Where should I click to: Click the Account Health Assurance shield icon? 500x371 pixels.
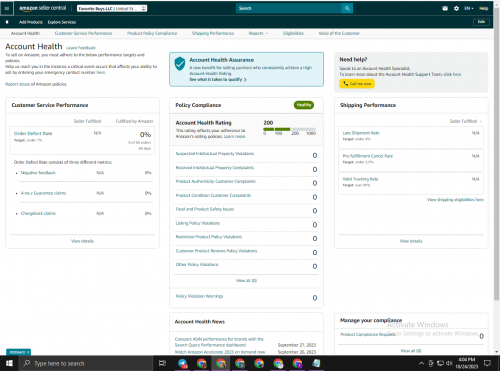point(180,63)
